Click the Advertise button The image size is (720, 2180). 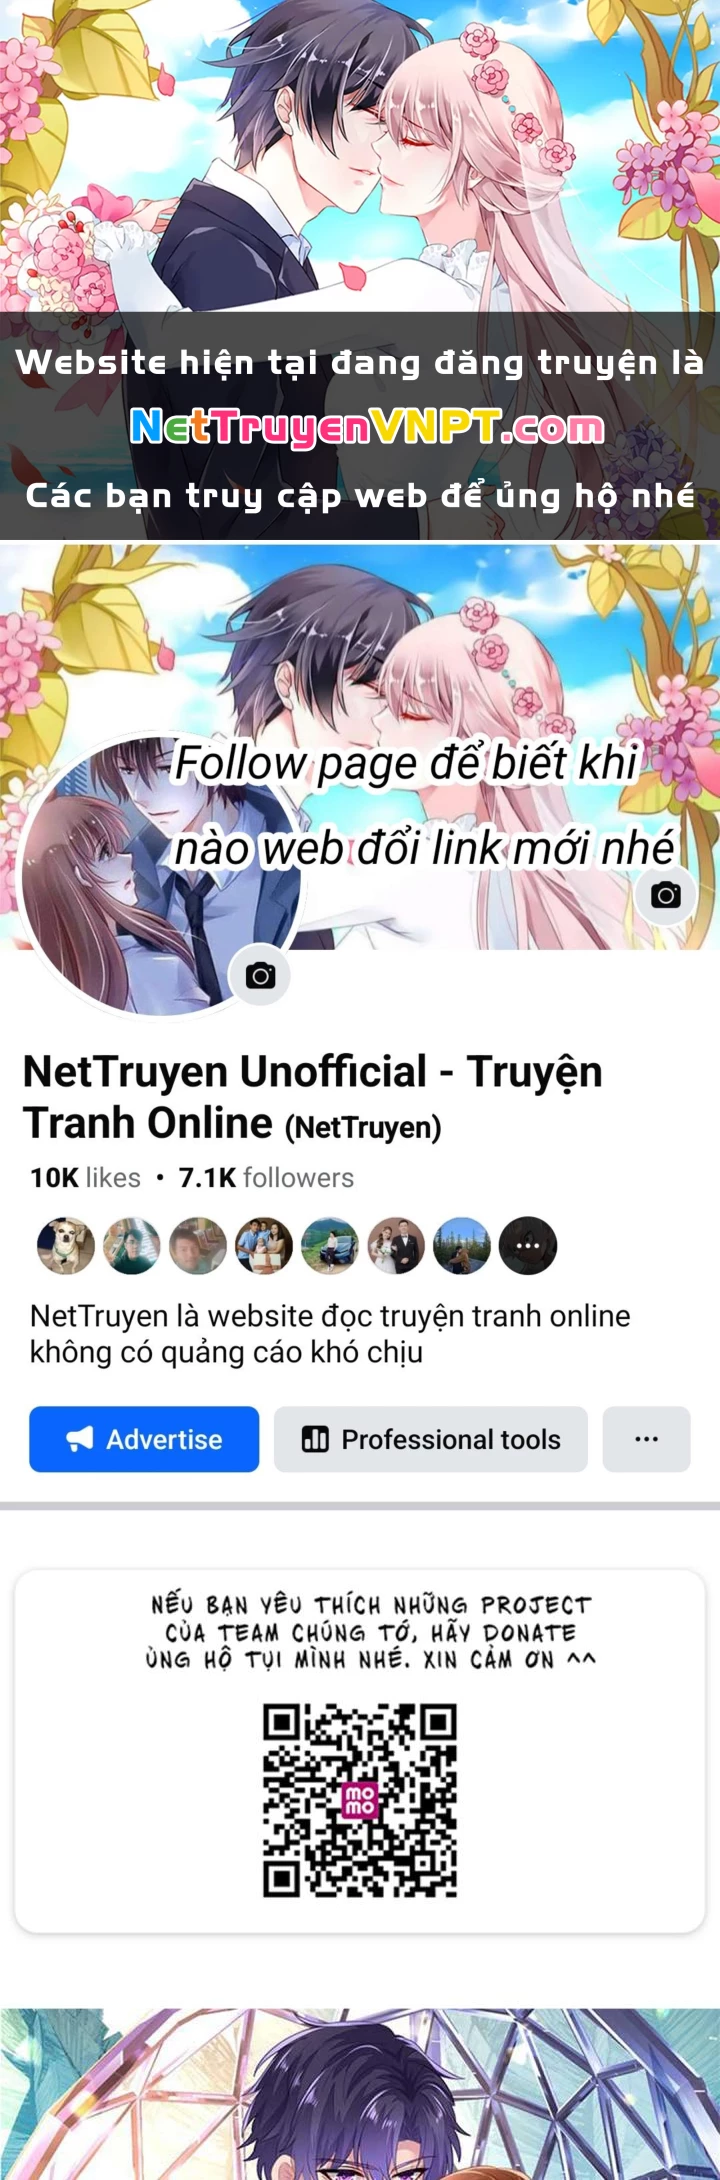coord(144,1439)
